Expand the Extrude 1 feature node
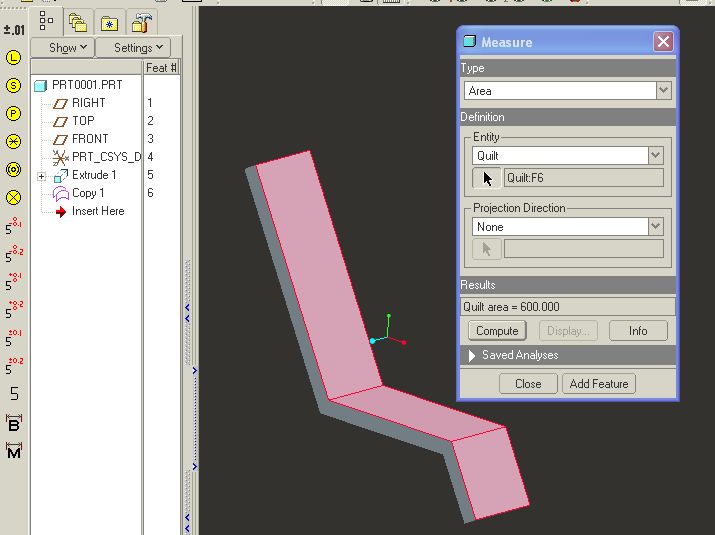This screenshot has width=715, height=535. tap(41, 176)
